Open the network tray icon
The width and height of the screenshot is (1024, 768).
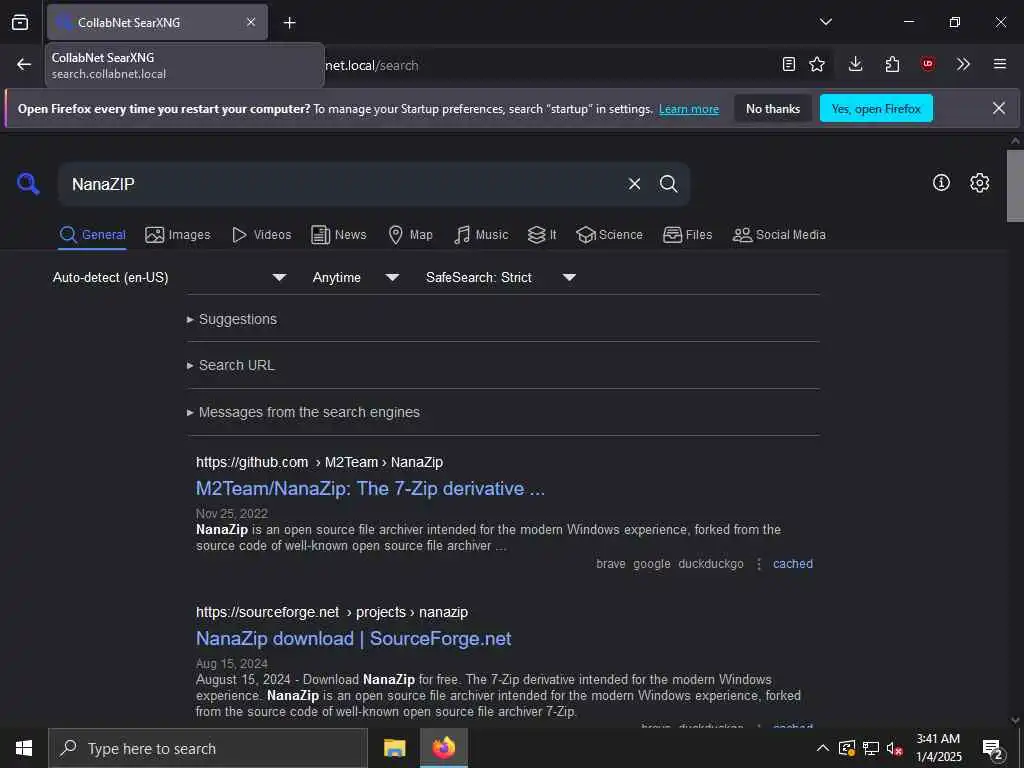pos(871,748)
